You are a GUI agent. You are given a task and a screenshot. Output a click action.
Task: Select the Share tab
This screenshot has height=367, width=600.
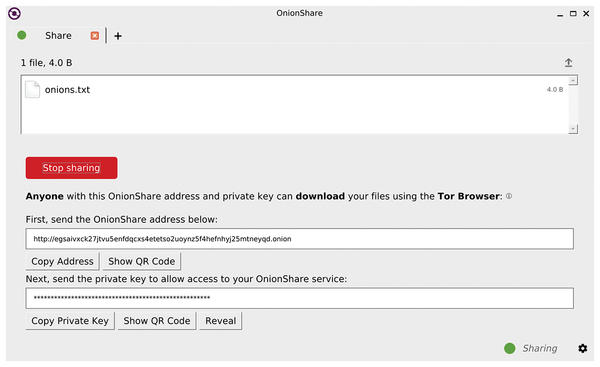coord(58,36)
